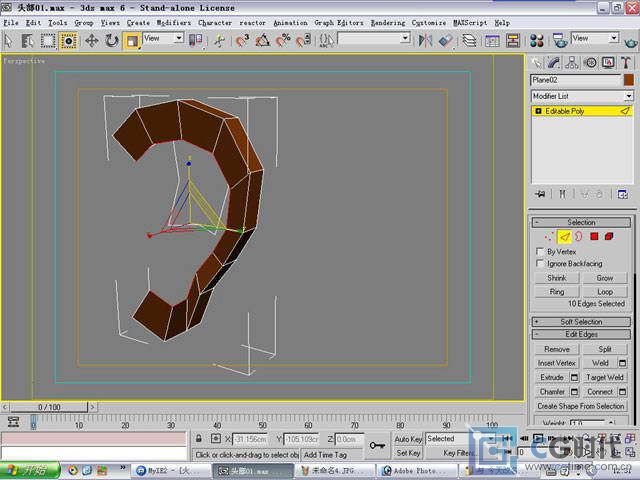This screenshot has height=480, width=640.
Task: Expand the Soft Selection rollout
Action: click(581, 322)
